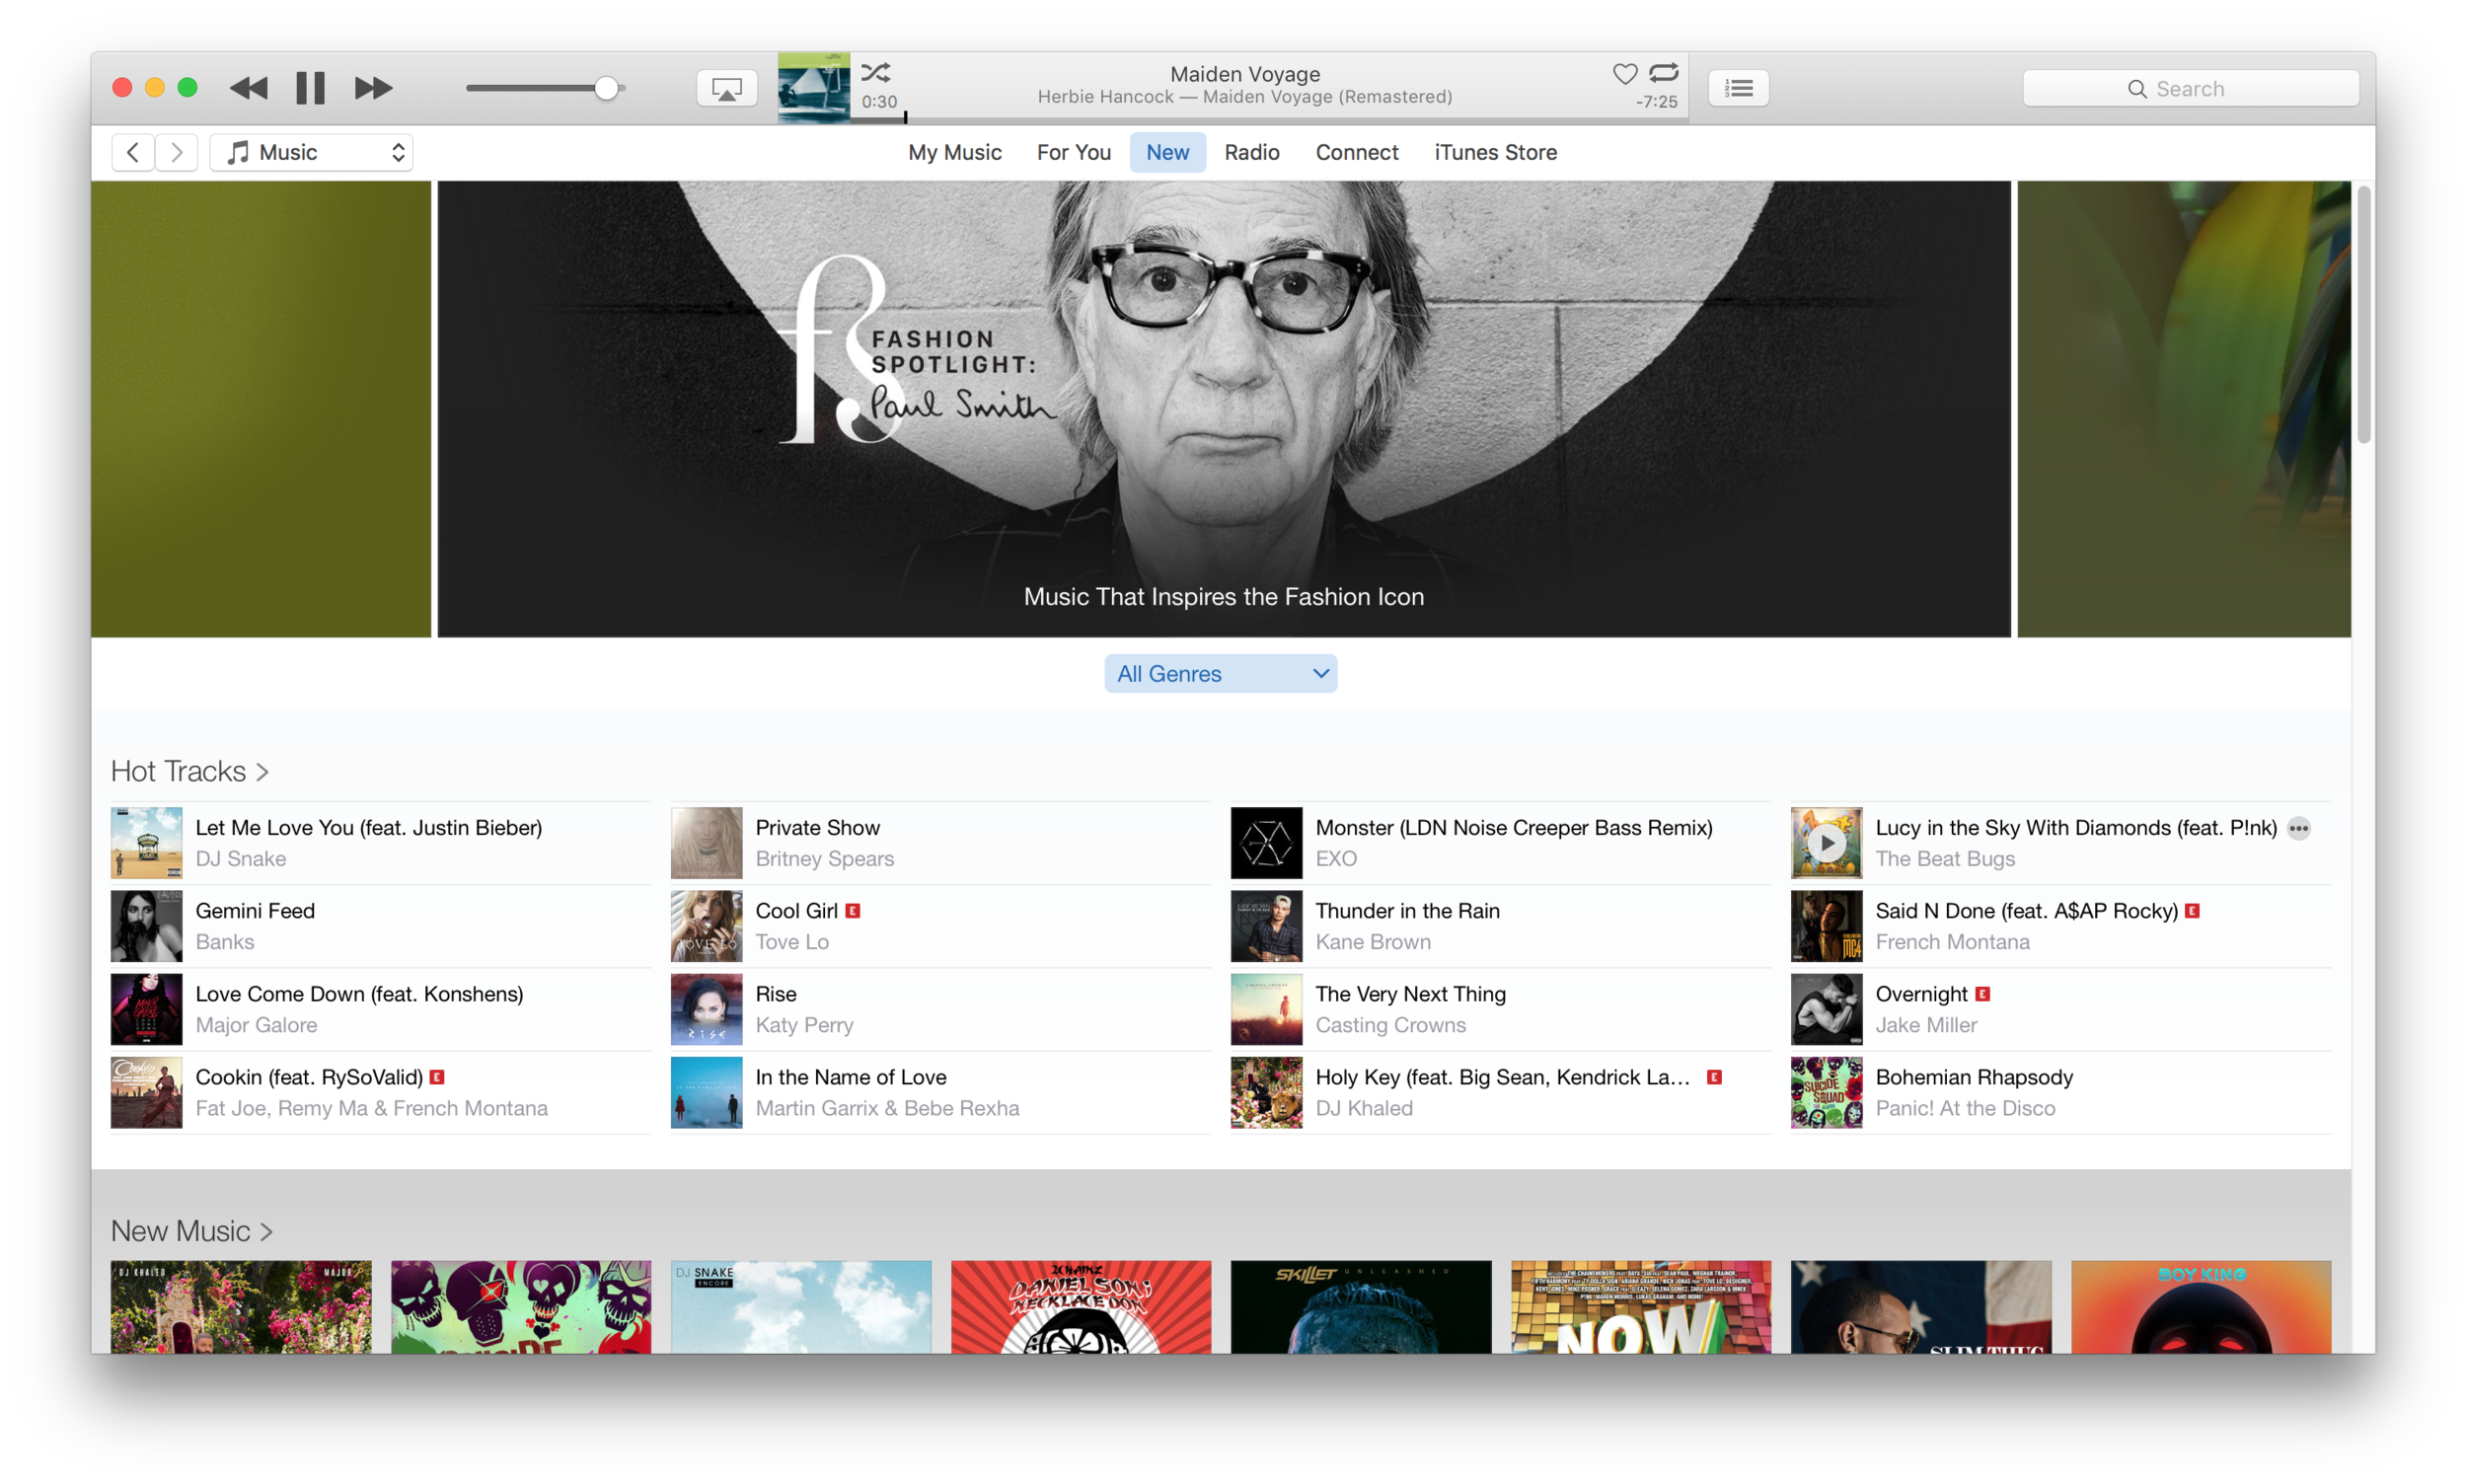Image resolution: width=2467 pixels, height=1484 pixels.
Task: Skip to next track
Action: [x=373, y=88]
